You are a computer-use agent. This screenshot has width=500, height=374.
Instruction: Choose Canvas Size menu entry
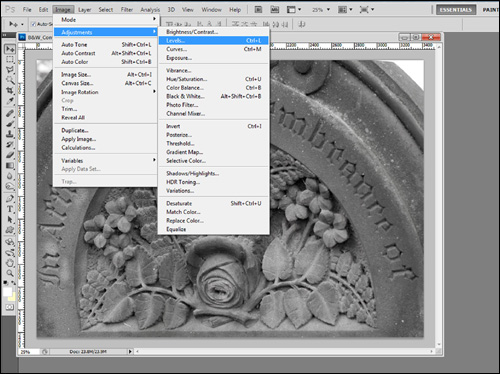point(106,83)
